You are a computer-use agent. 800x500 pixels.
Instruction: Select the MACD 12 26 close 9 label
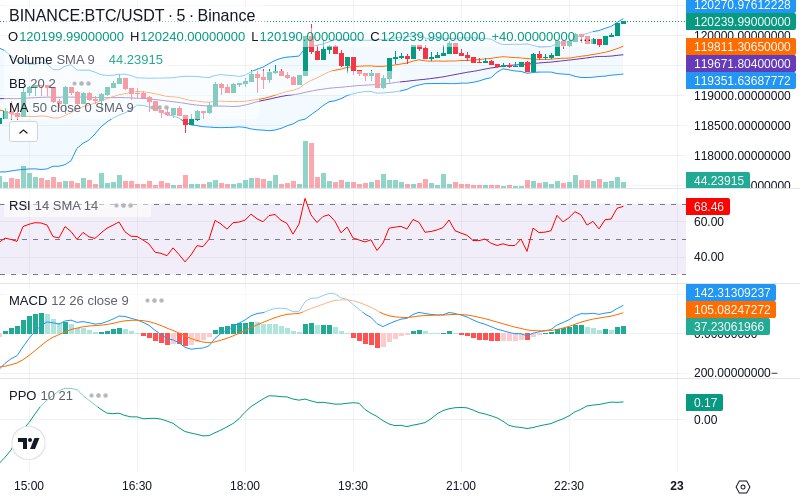pos(69,301)
